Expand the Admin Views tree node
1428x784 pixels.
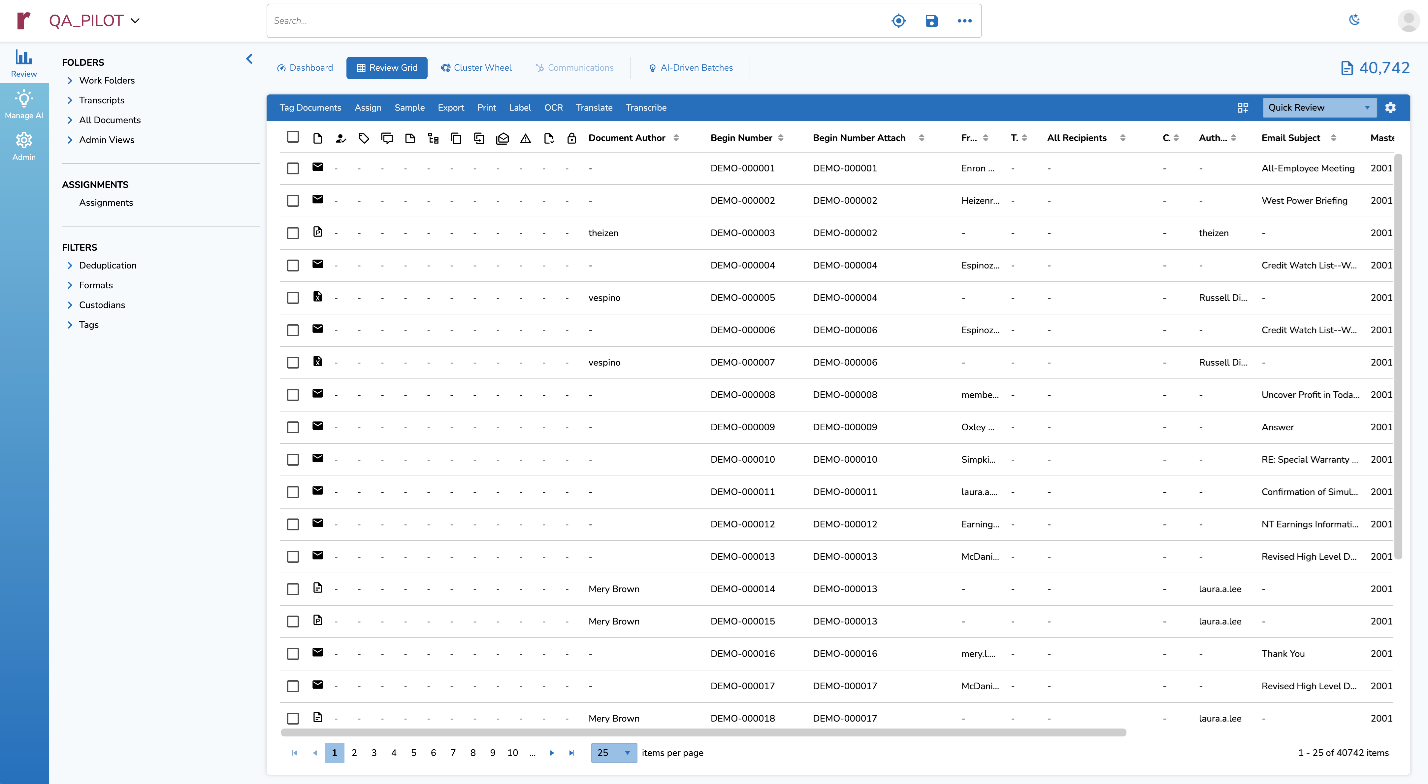coord(70,140)
